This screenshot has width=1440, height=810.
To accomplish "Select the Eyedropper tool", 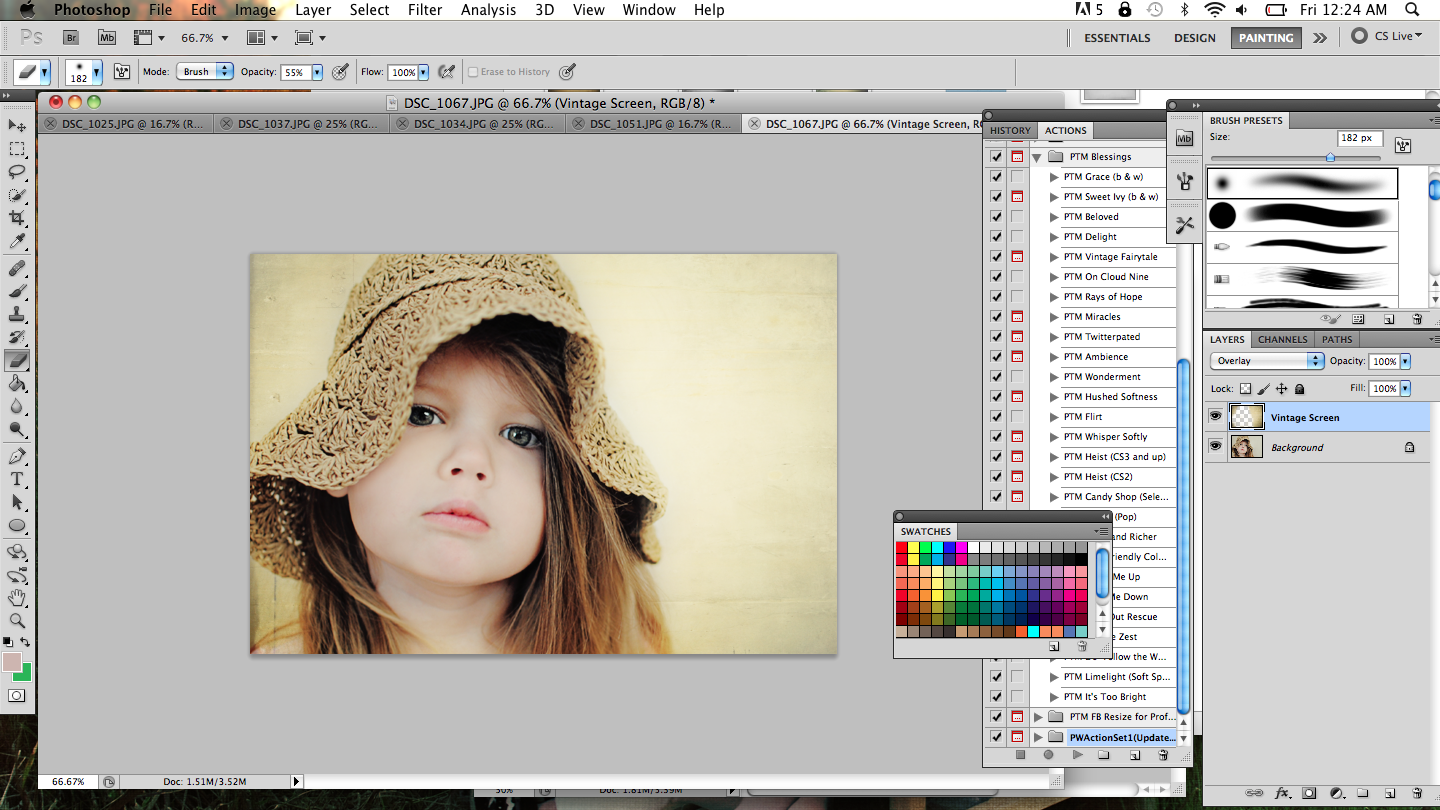I will [x=17, y=242].
